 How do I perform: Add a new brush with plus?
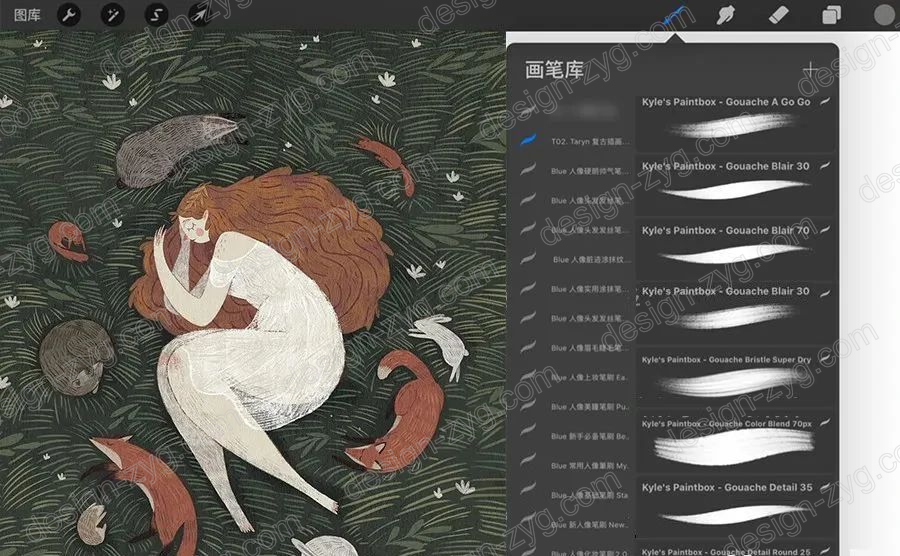coord(810,71)
